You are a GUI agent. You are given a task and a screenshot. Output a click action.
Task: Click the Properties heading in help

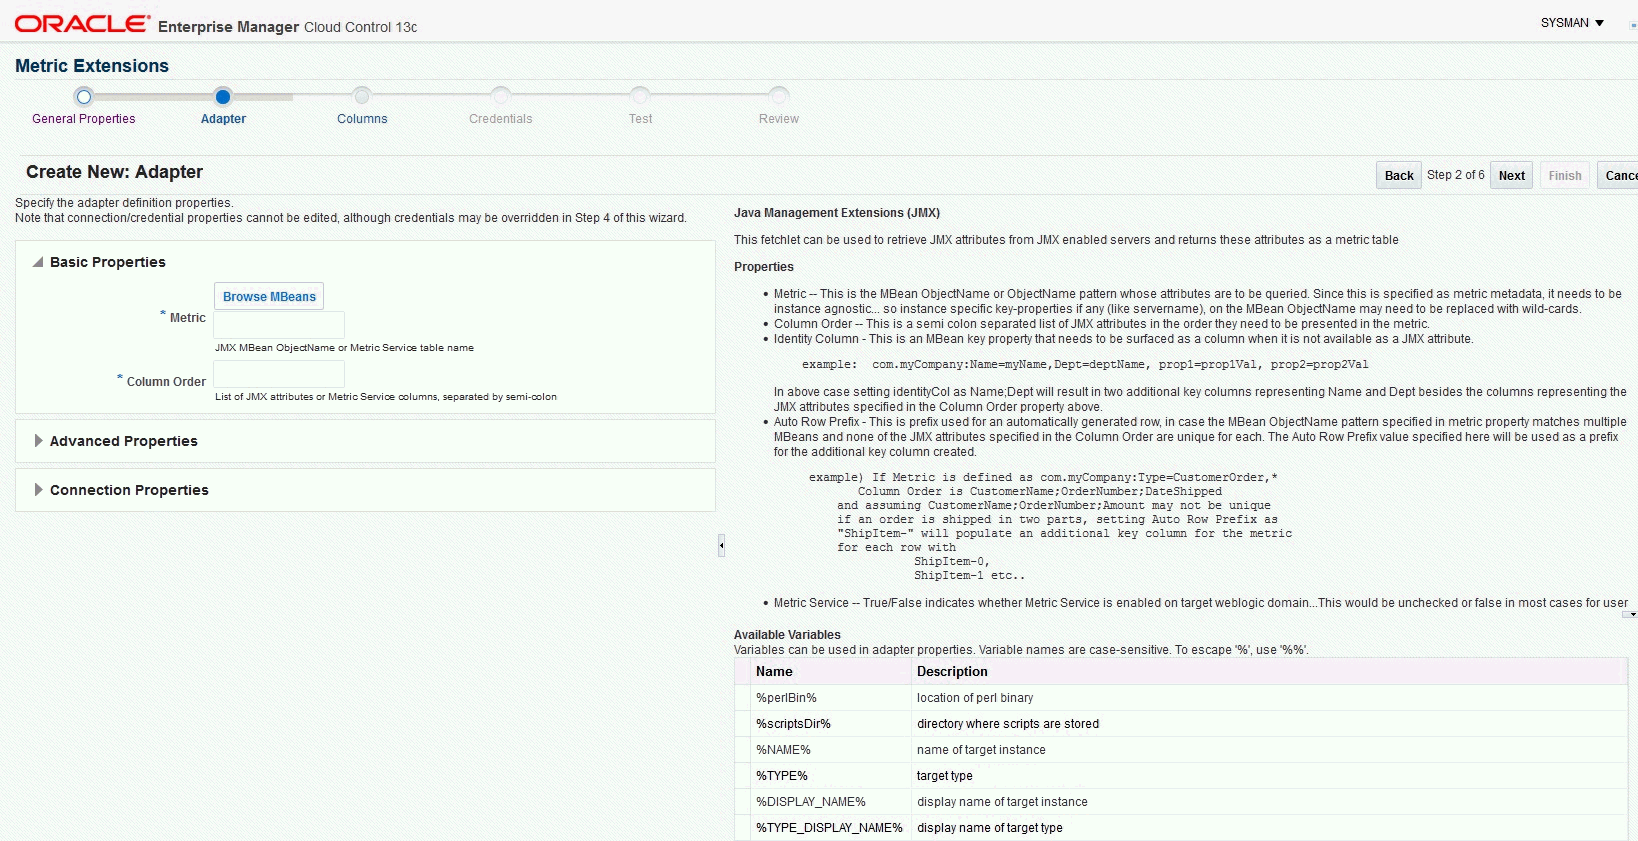click(764, 267)
